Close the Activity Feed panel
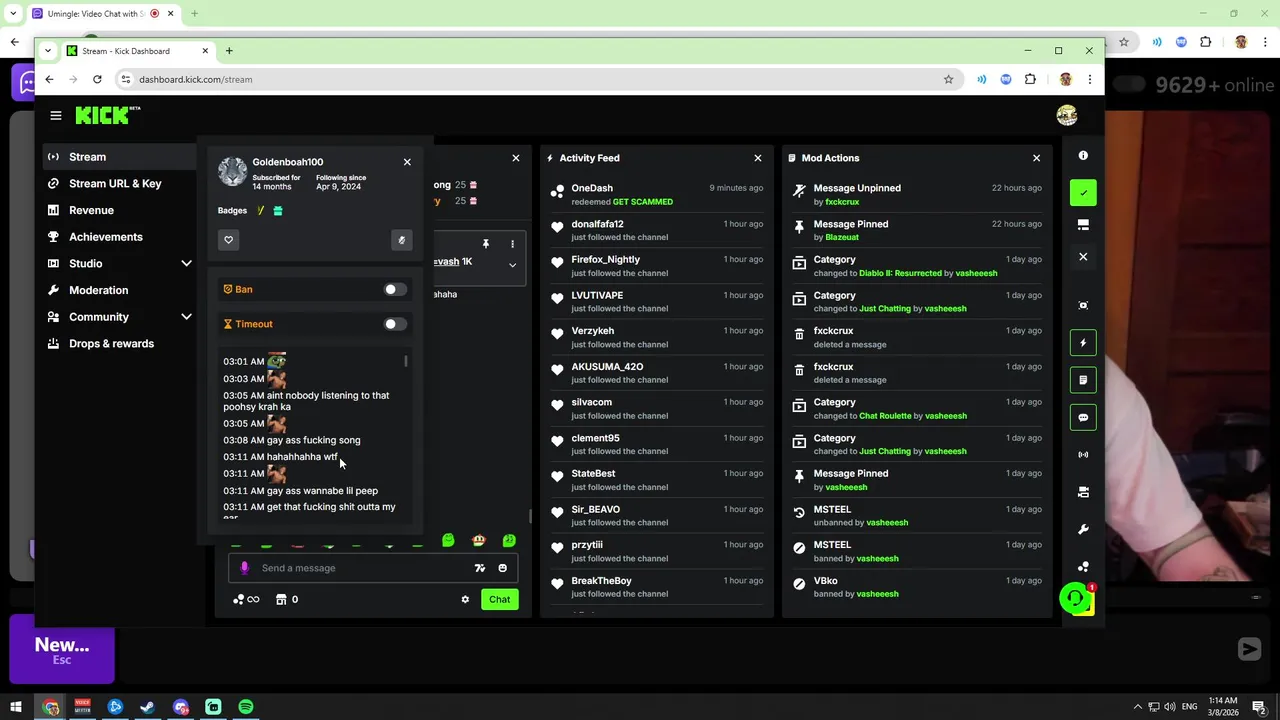 tap(758, 158)
